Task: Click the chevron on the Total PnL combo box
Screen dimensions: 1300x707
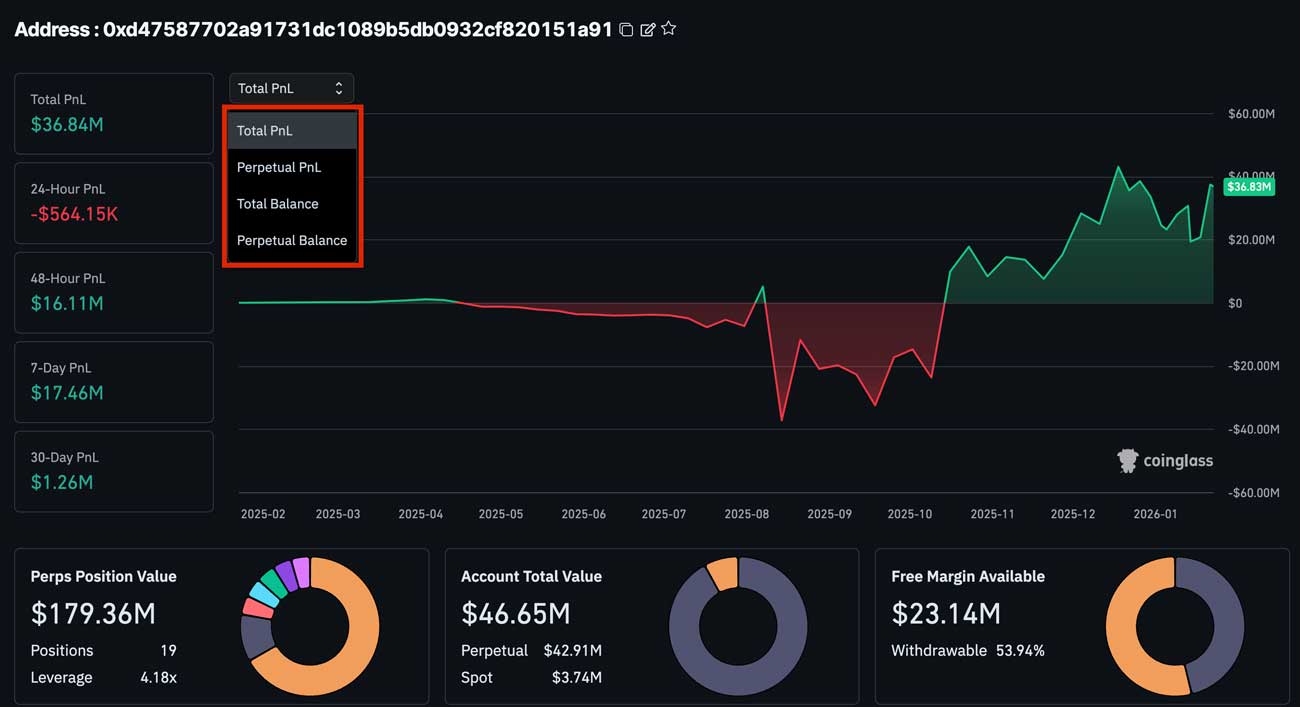Action: (341, 88)
